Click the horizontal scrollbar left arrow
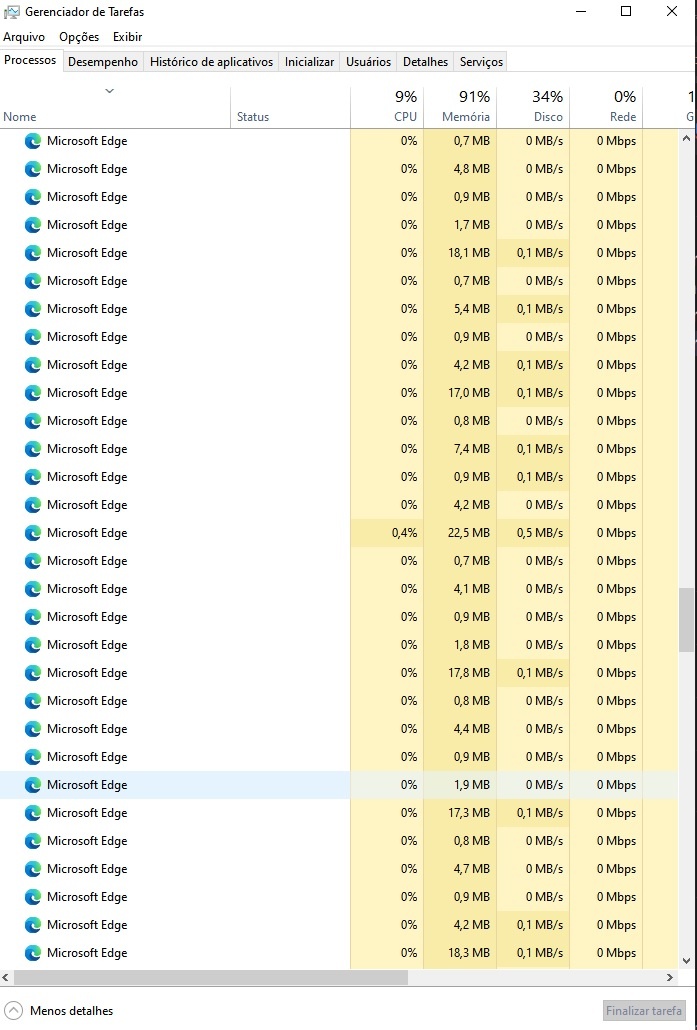Image resolution: width=697 pixels, height=1030 pixels. click(x=6, y=977)
